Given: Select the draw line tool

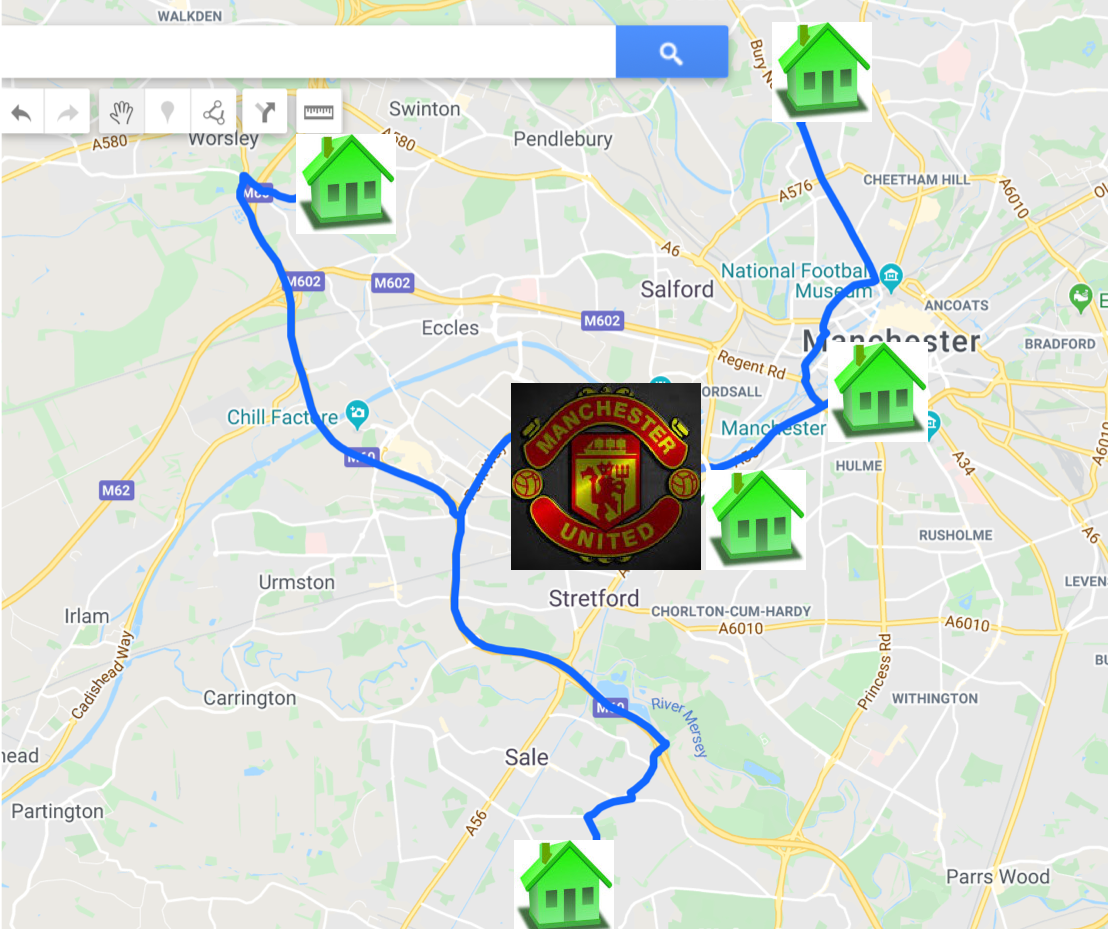Looking at the screenshot, I should pos(213,112).
